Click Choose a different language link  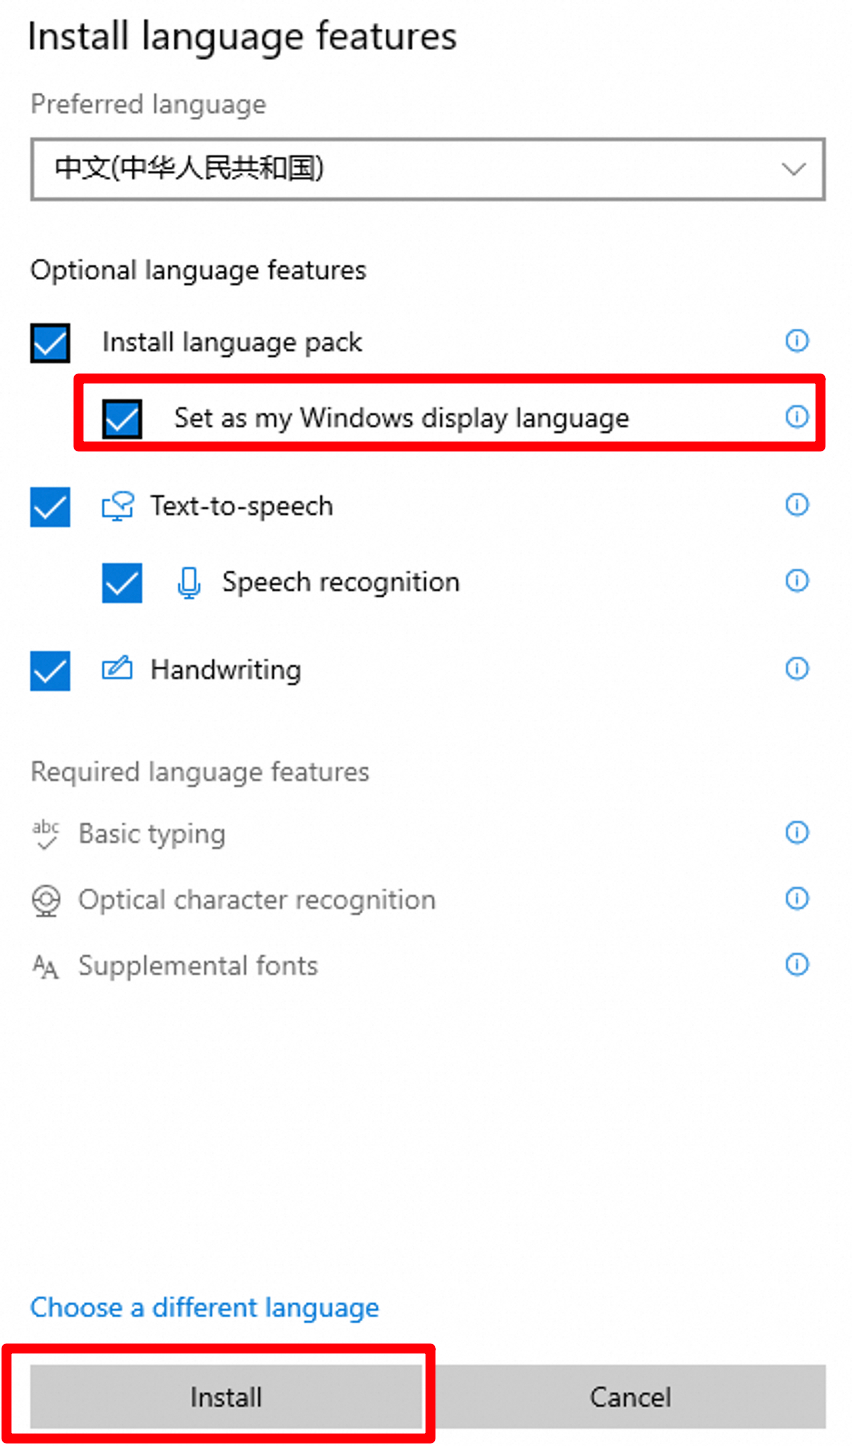point(204,1307)
